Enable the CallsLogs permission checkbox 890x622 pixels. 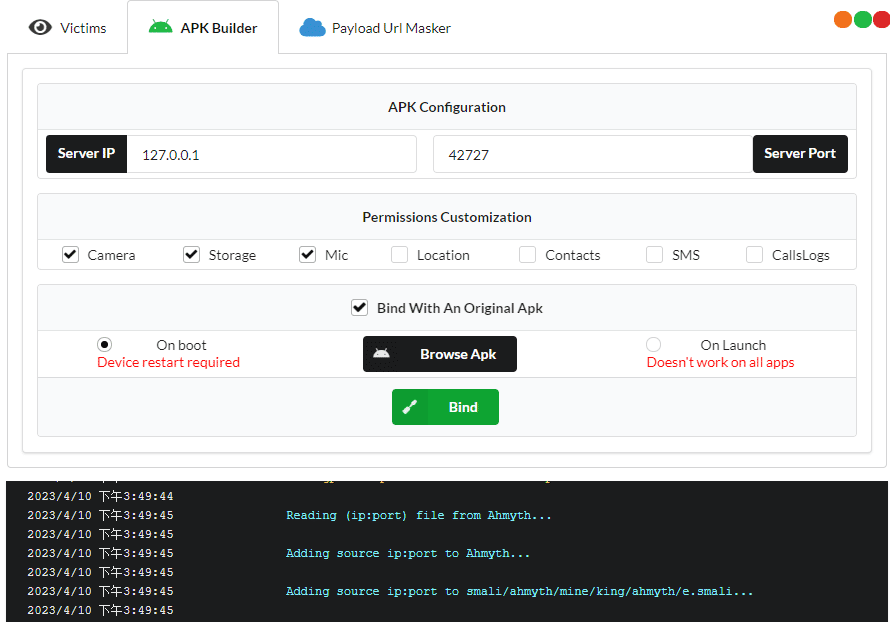pos(754,255)
